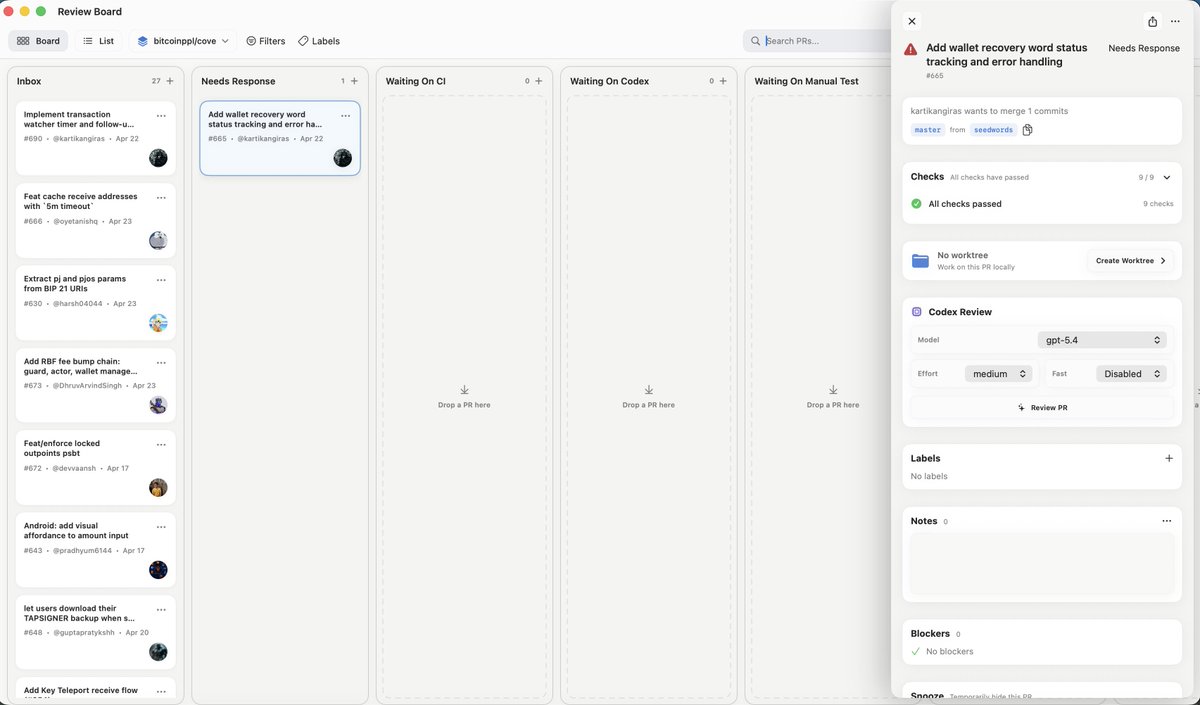
Task: Click the Search PRs field
Action: (x=810, y=41)
